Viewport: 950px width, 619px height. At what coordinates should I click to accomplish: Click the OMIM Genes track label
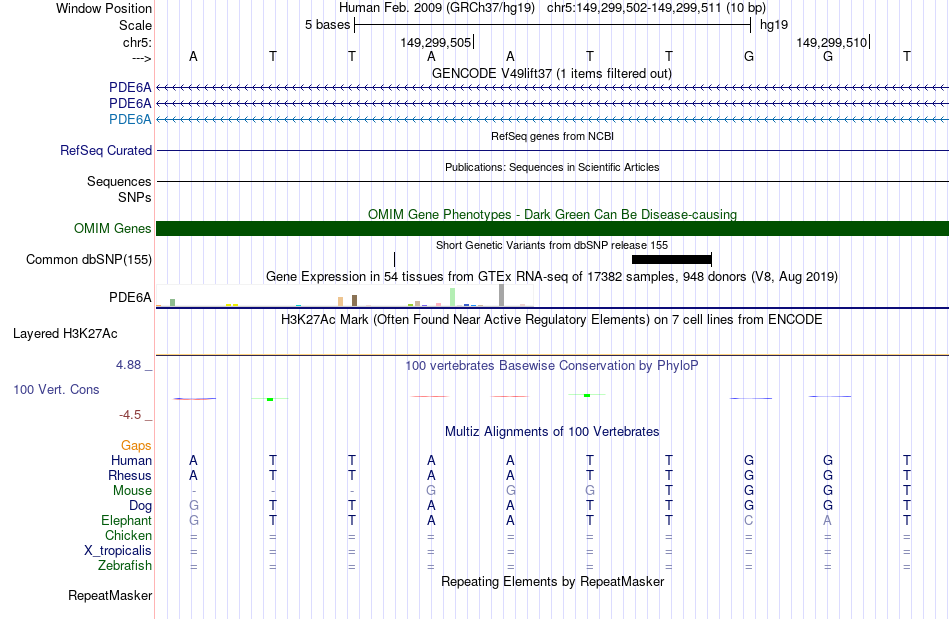[x=113, y=228]
